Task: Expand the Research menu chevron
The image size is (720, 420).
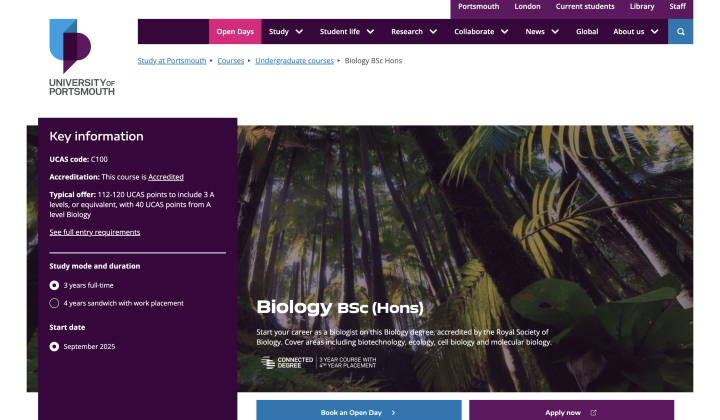Action: pyautogui.click(x=433, y=32)
